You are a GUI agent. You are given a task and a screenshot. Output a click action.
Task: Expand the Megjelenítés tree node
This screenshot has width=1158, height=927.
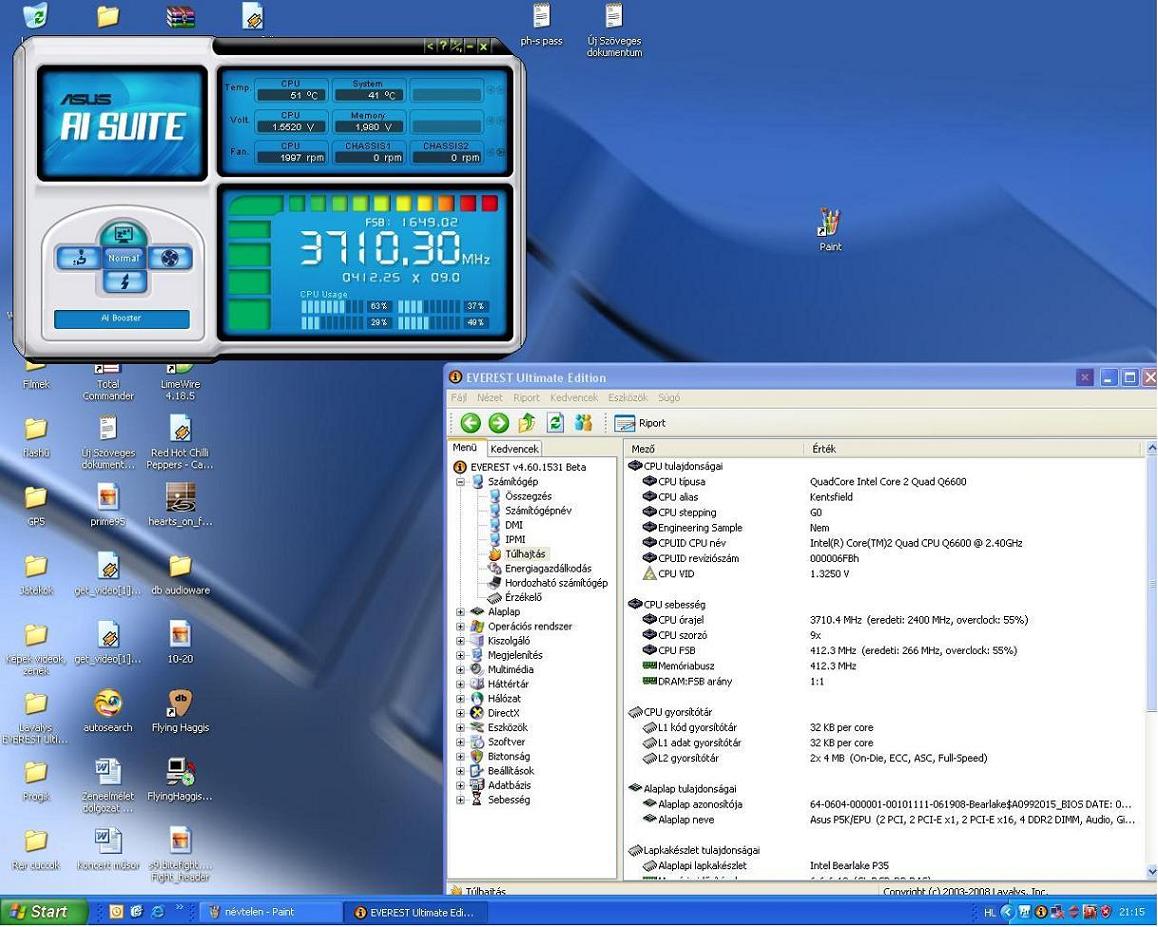[x=460, y=656]
